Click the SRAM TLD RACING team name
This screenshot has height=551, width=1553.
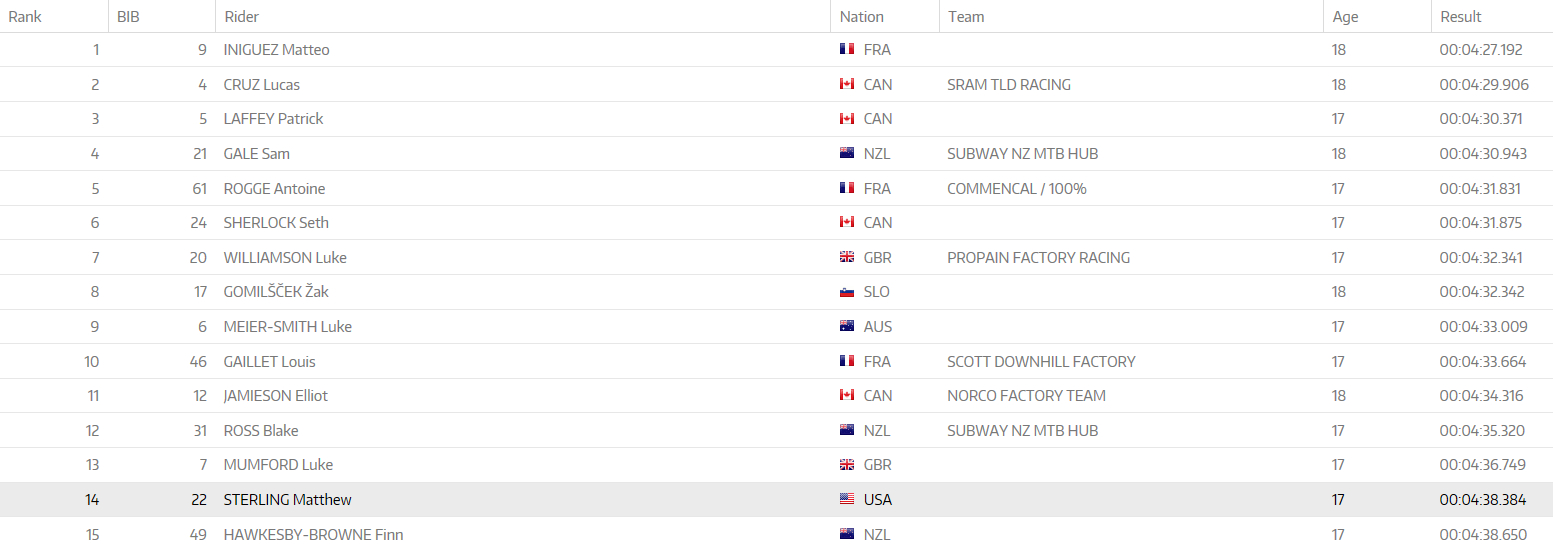(x=1008, y=84)
